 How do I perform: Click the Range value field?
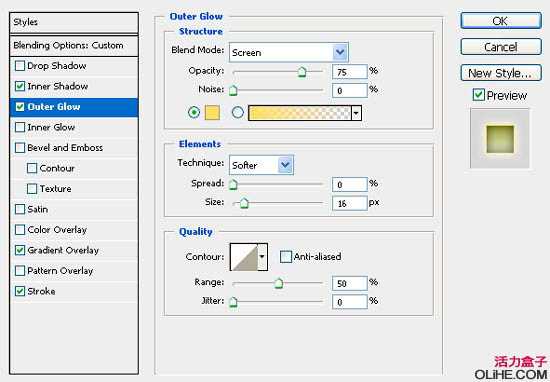click(x=350, y=283)
